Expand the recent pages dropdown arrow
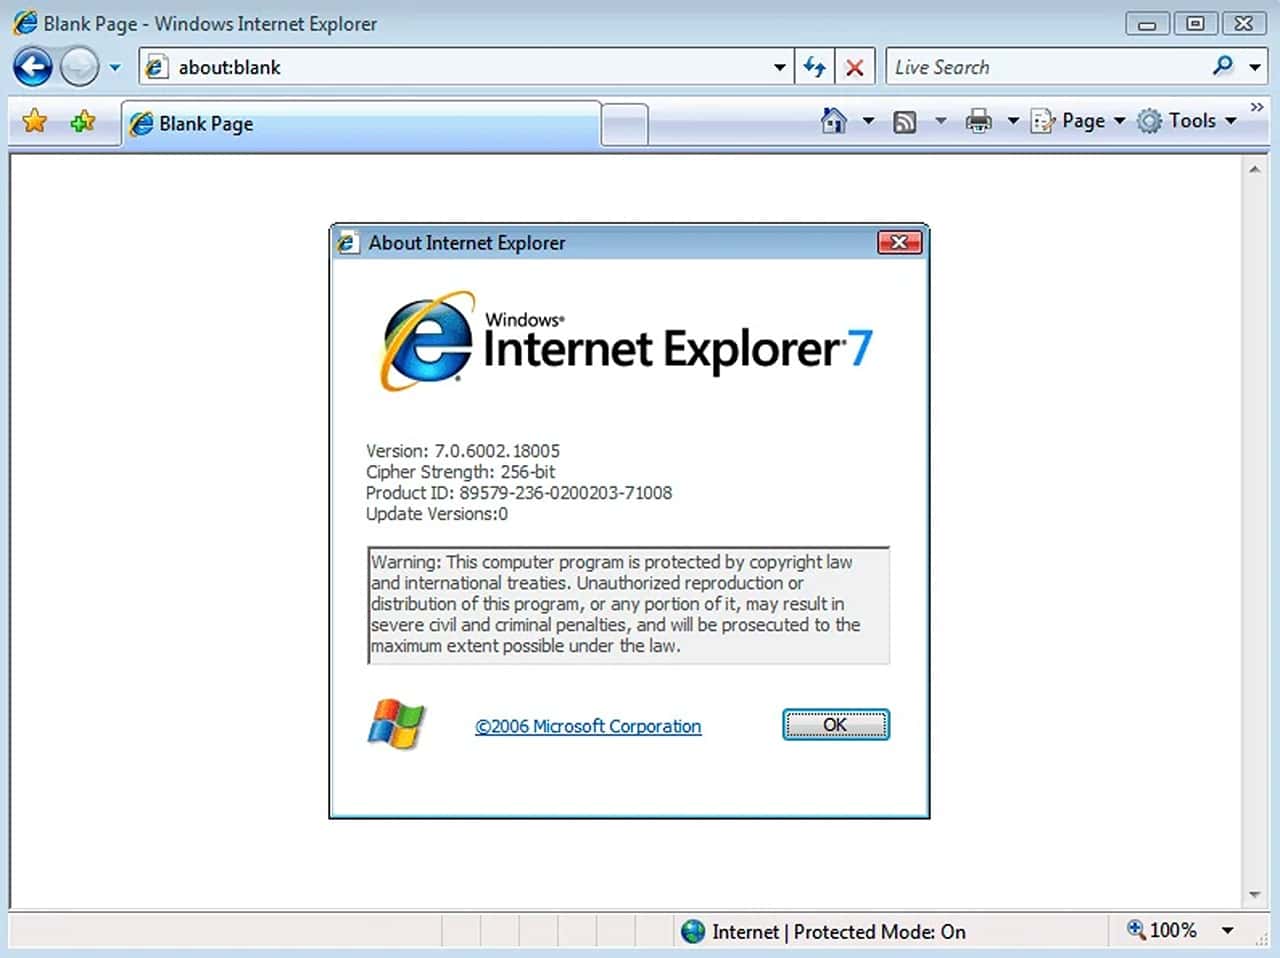 click(115, 68)
